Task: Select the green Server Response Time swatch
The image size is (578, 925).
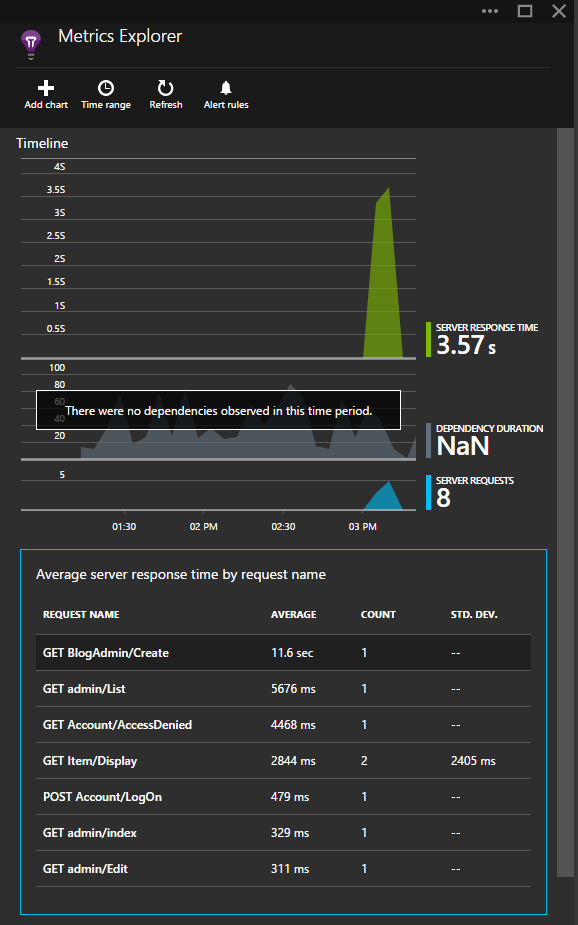Action: coord(429,339)
